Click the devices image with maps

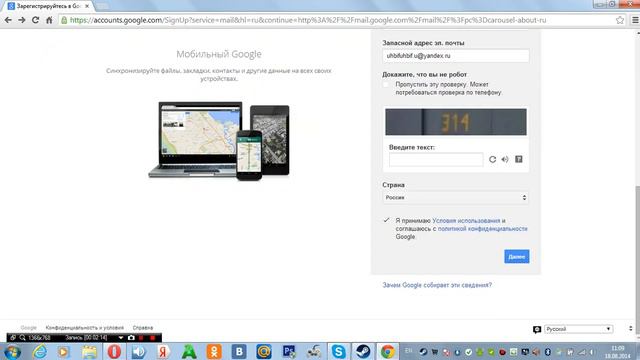tap(219, 140)
